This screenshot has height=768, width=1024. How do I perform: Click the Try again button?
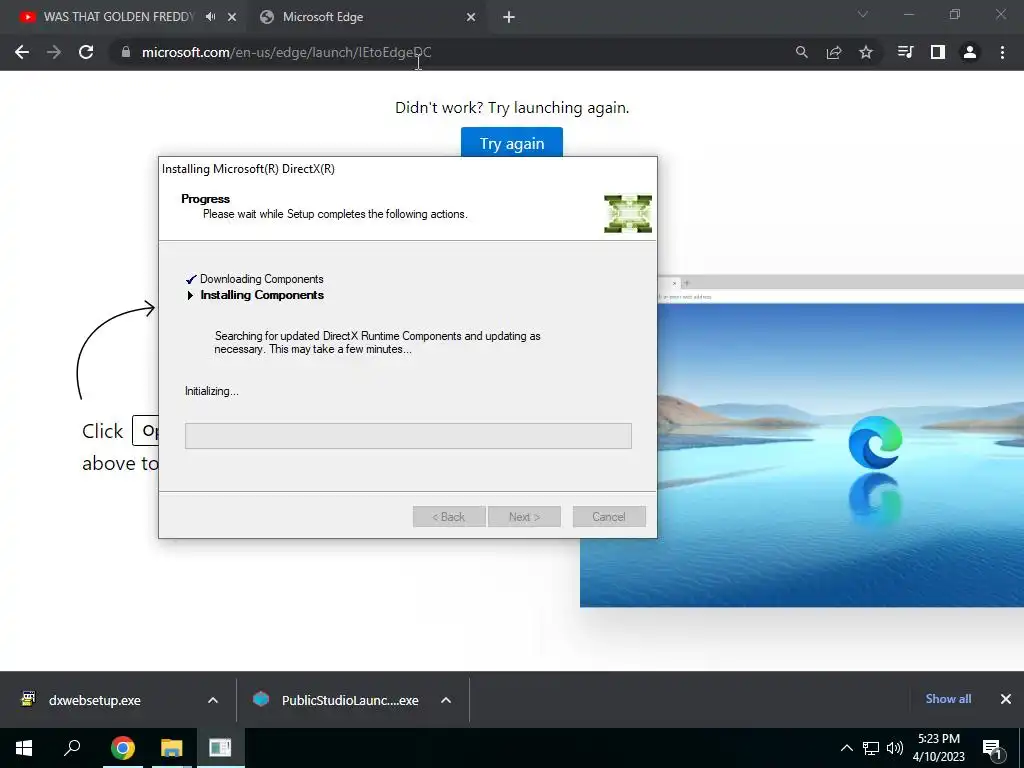[x=512, y=142]
